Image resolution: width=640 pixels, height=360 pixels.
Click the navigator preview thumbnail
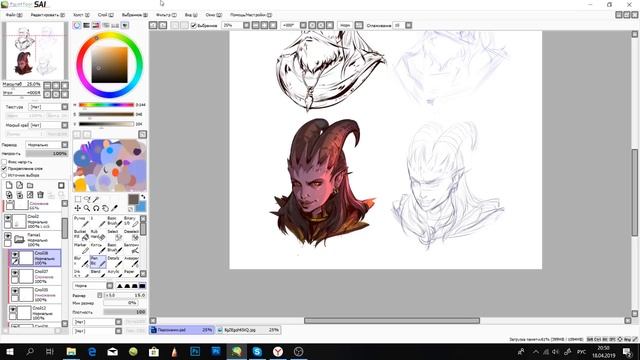coord(34,50)
